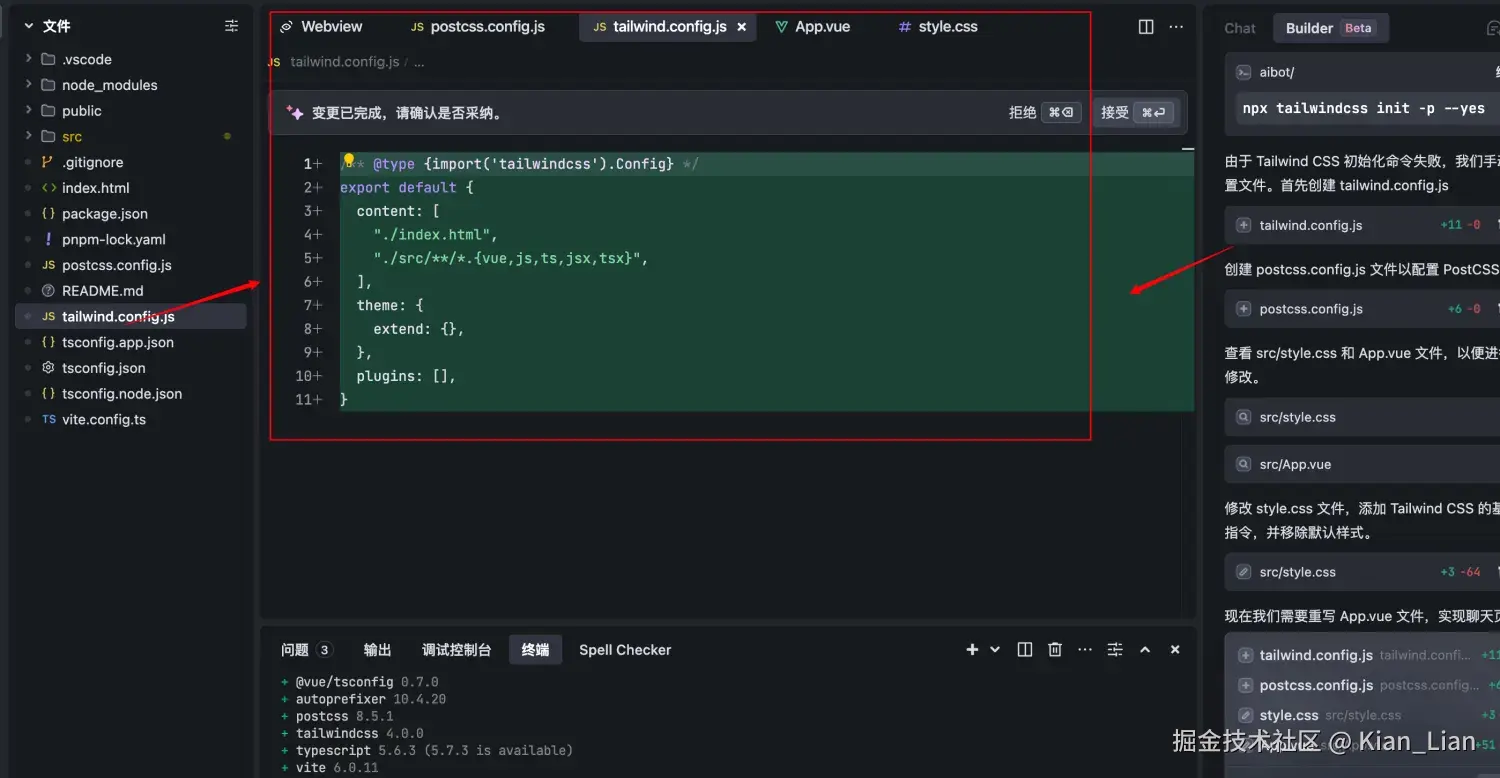Open the Spell Checker panel tab

click(x=625, y=650)
